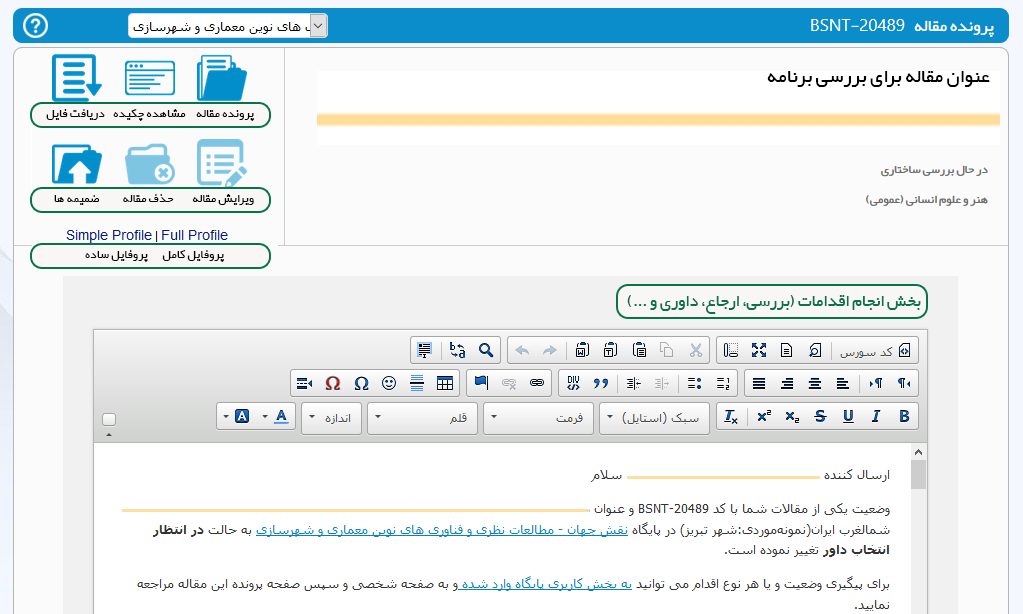Image resolution: width=1023 pixels, height=614 pixels.
Task: Switch to Full Profile view
Action: click(x=194, y=235)
